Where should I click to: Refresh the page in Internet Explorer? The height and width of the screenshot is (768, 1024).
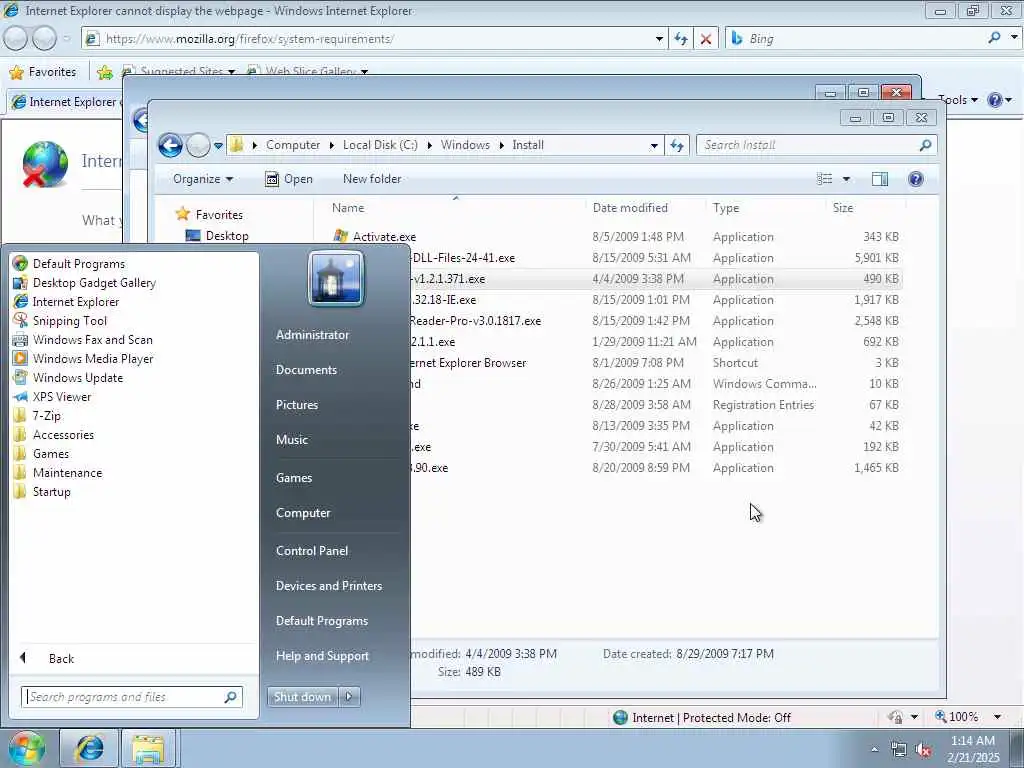coord(680,39)
